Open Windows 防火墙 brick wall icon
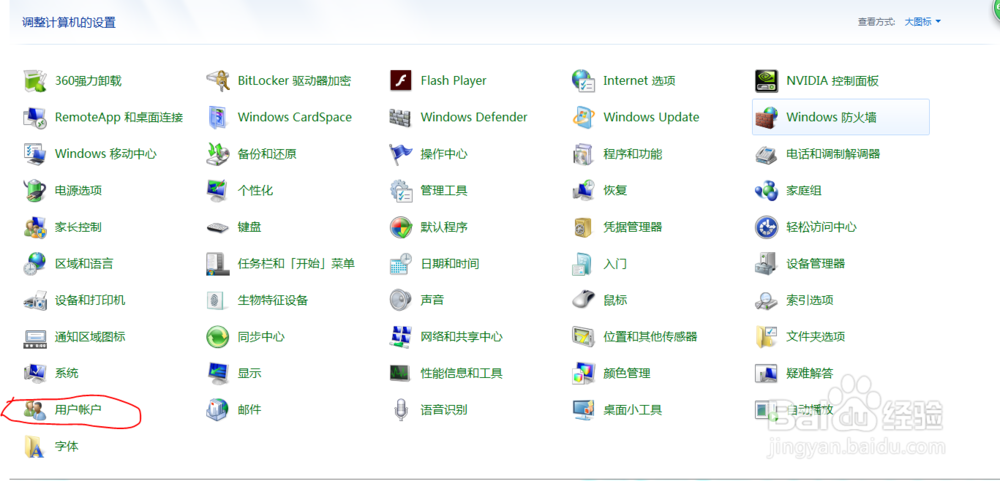 tap(765, 117)
